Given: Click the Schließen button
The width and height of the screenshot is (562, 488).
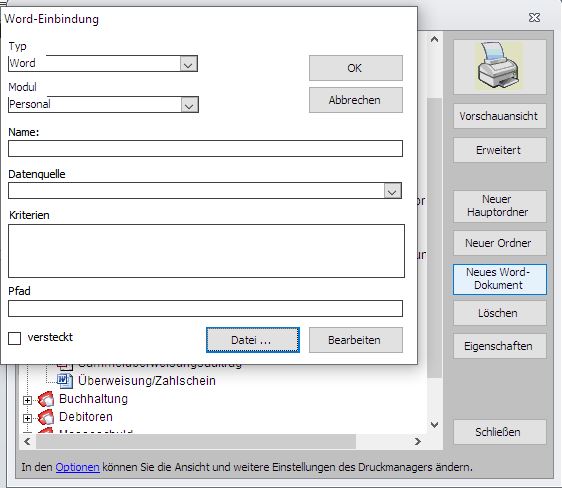Looking at the screenshot, I should (500, 432).
